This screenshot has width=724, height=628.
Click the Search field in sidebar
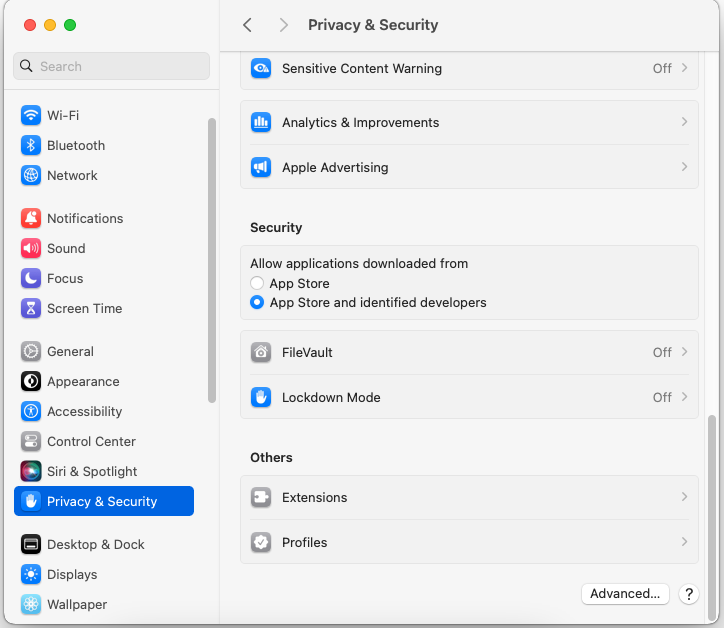tap(112, 66)
